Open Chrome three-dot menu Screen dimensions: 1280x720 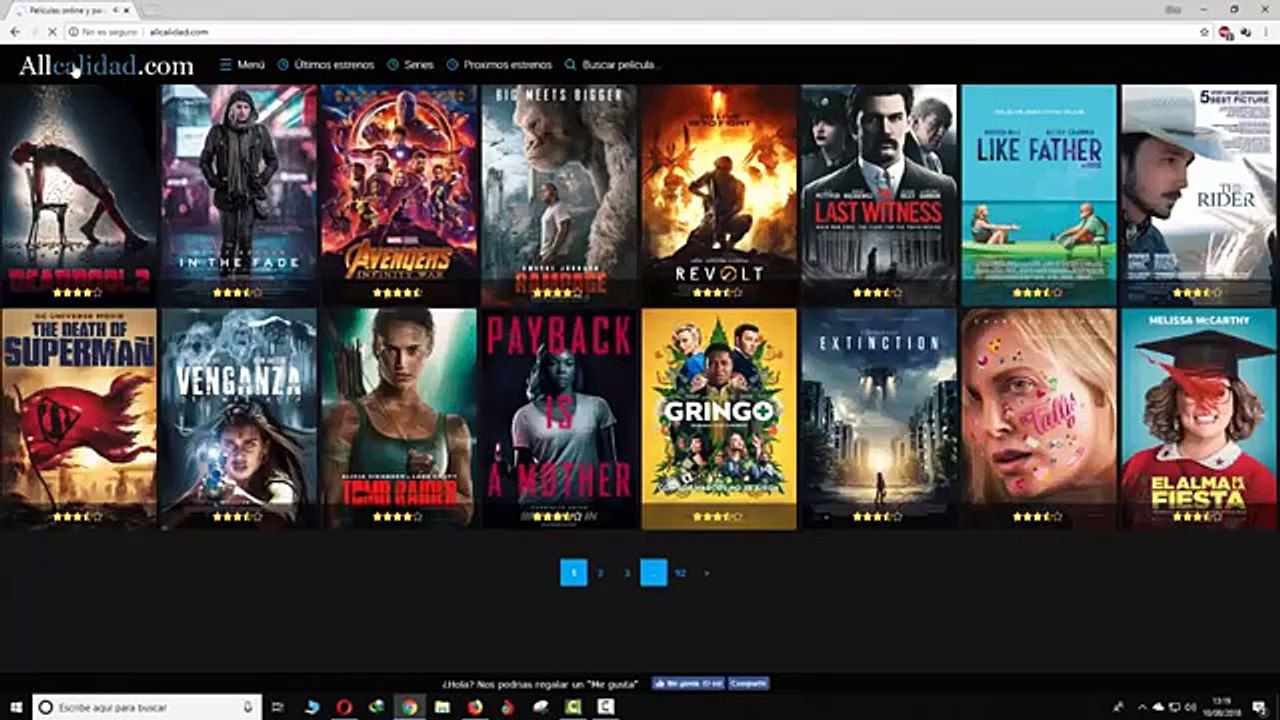pos(1266,32)
